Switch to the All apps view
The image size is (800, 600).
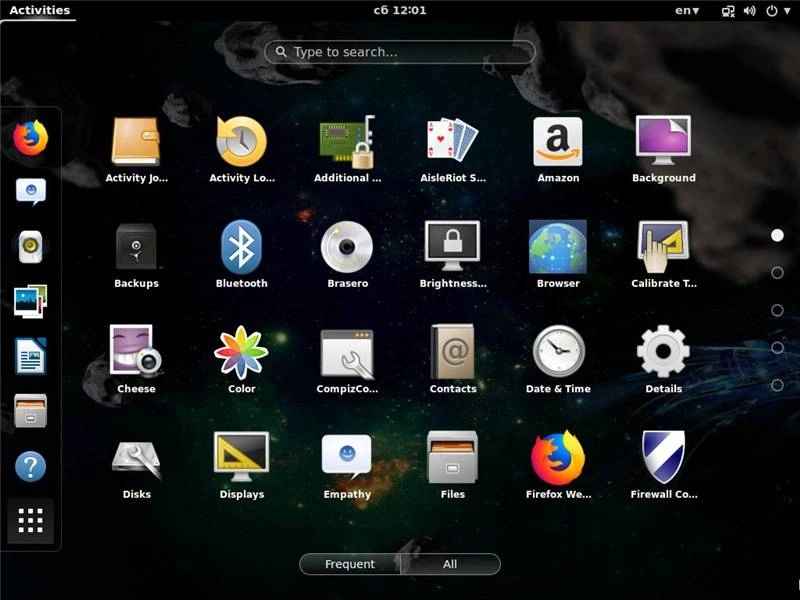(451, 564)
